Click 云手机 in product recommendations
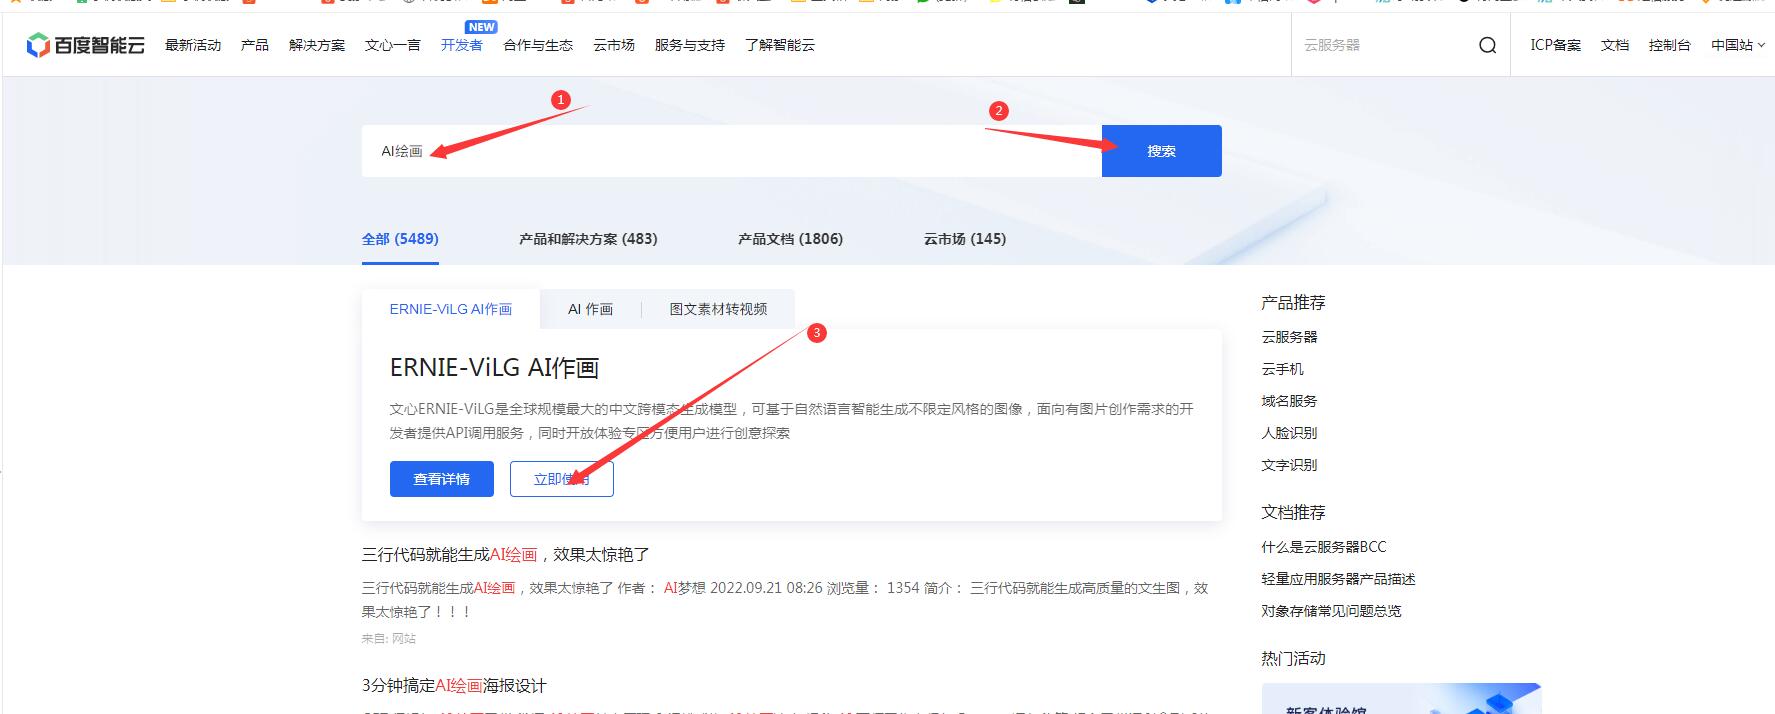1775x714 pixels. 1282,369
